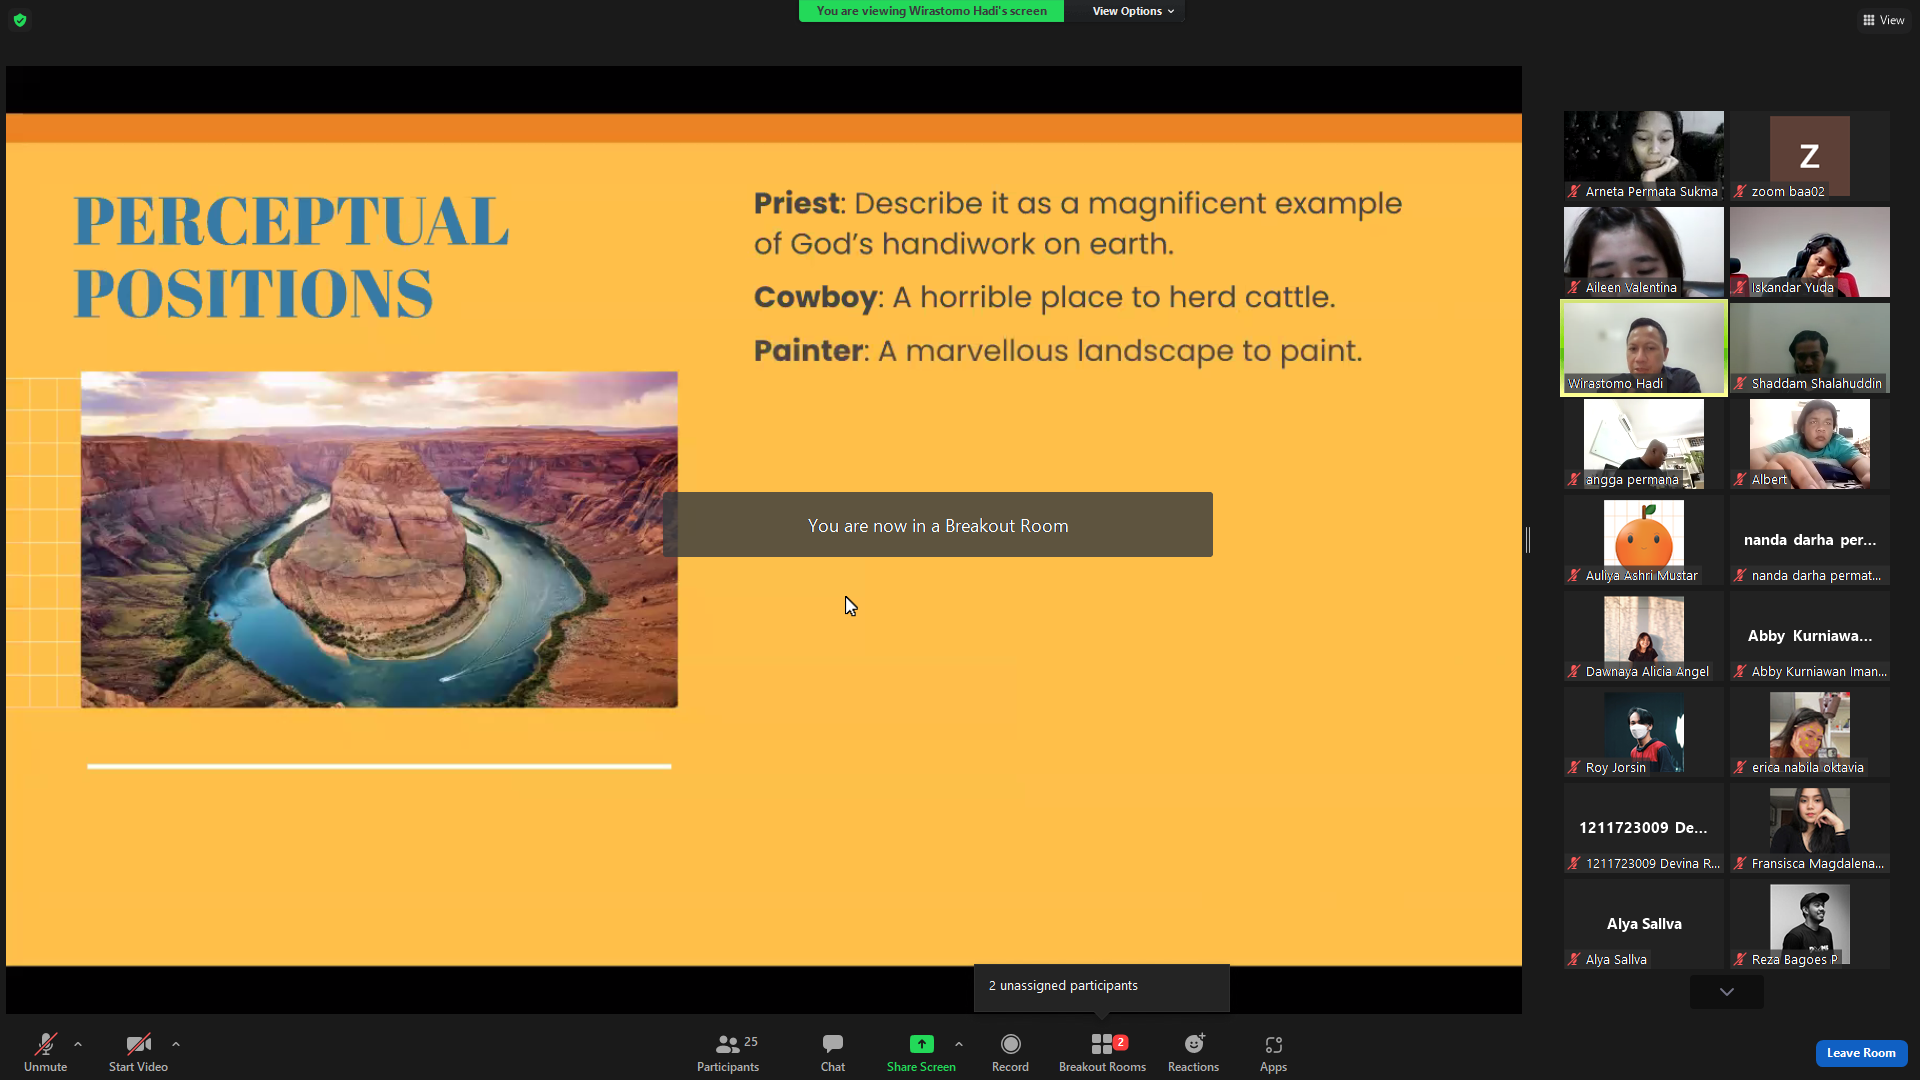Select angga permana's video tile

[x=1644, y=444]
